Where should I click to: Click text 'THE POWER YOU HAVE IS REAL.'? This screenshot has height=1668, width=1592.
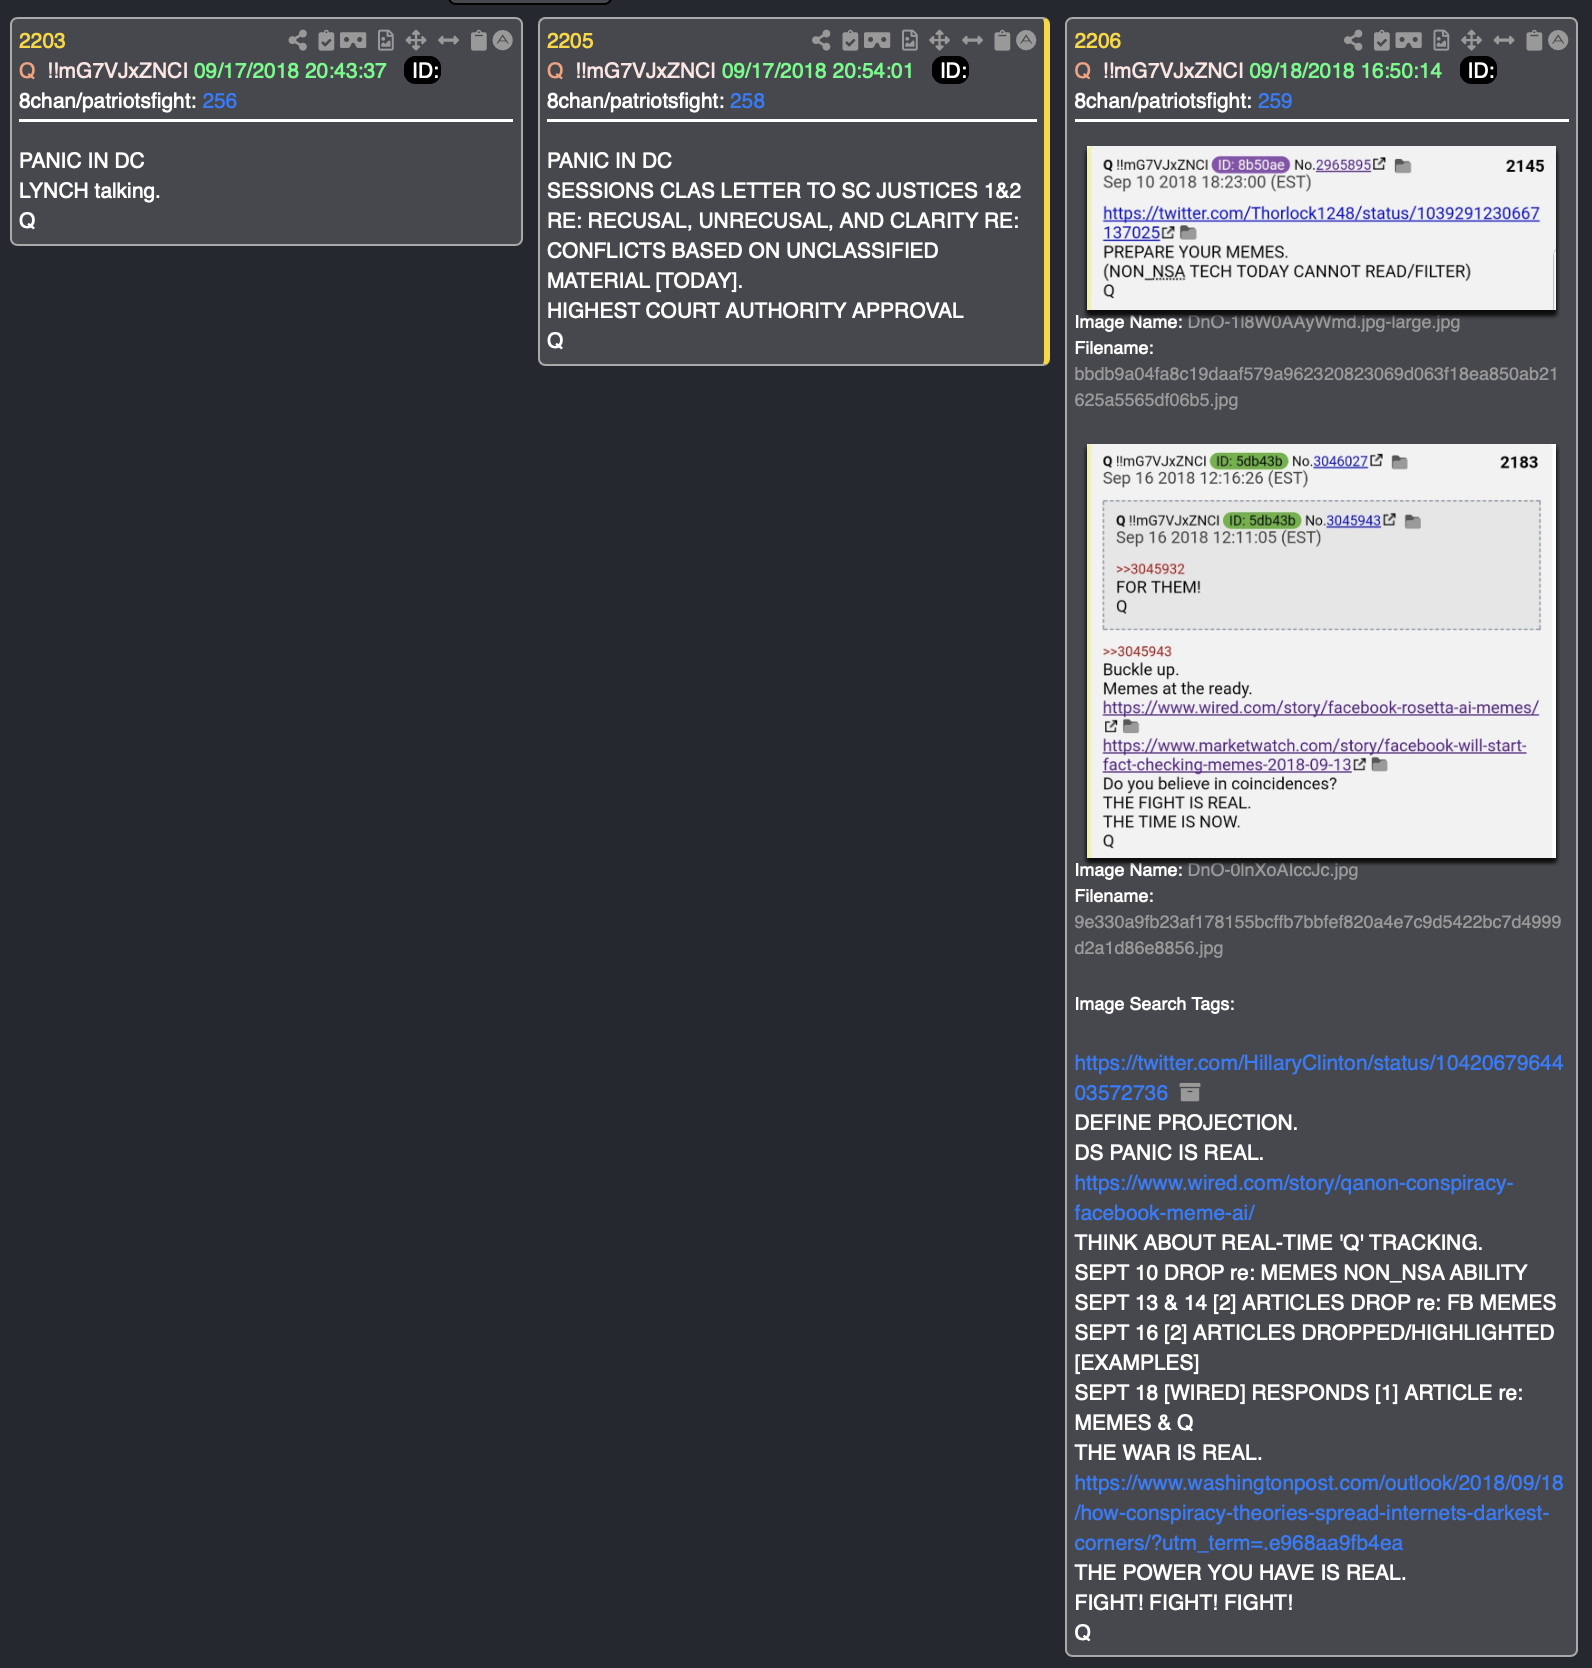pos(1240,1573)
